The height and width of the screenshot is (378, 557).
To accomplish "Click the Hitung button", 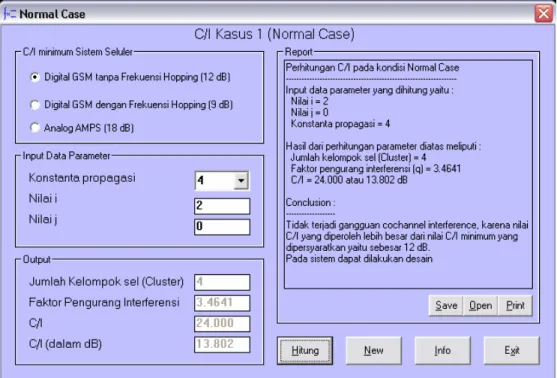I will pos(305,351).
